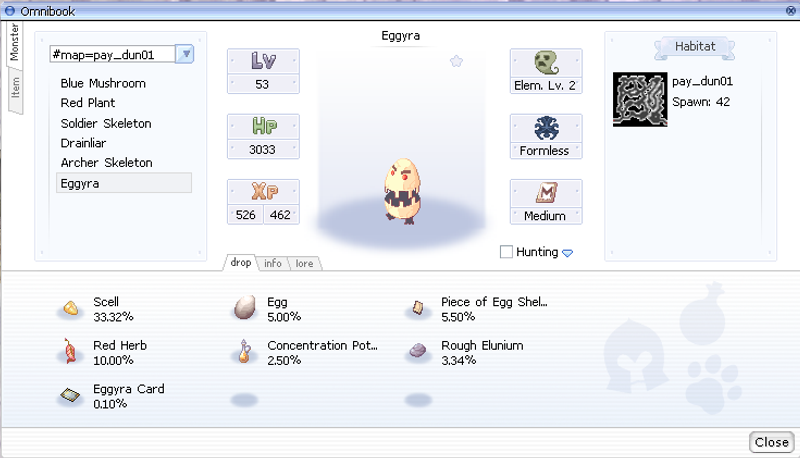The height and width of the screenshot is (458, 800).
Task: Click the Red Herb item icon
Action: (70, 351)
